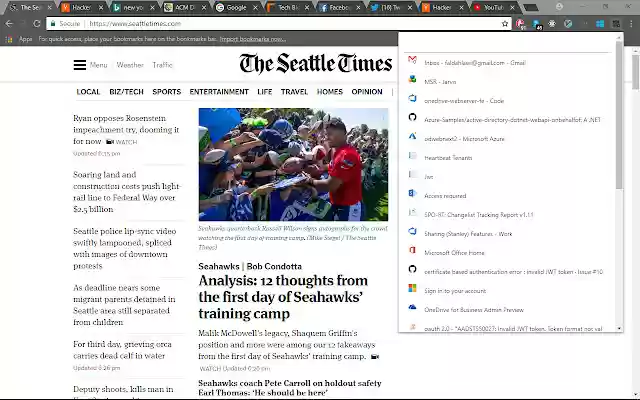Open the hamburger Menu icon on Seattle Times
Screen dimensions: 640x400
click(80, 65)
